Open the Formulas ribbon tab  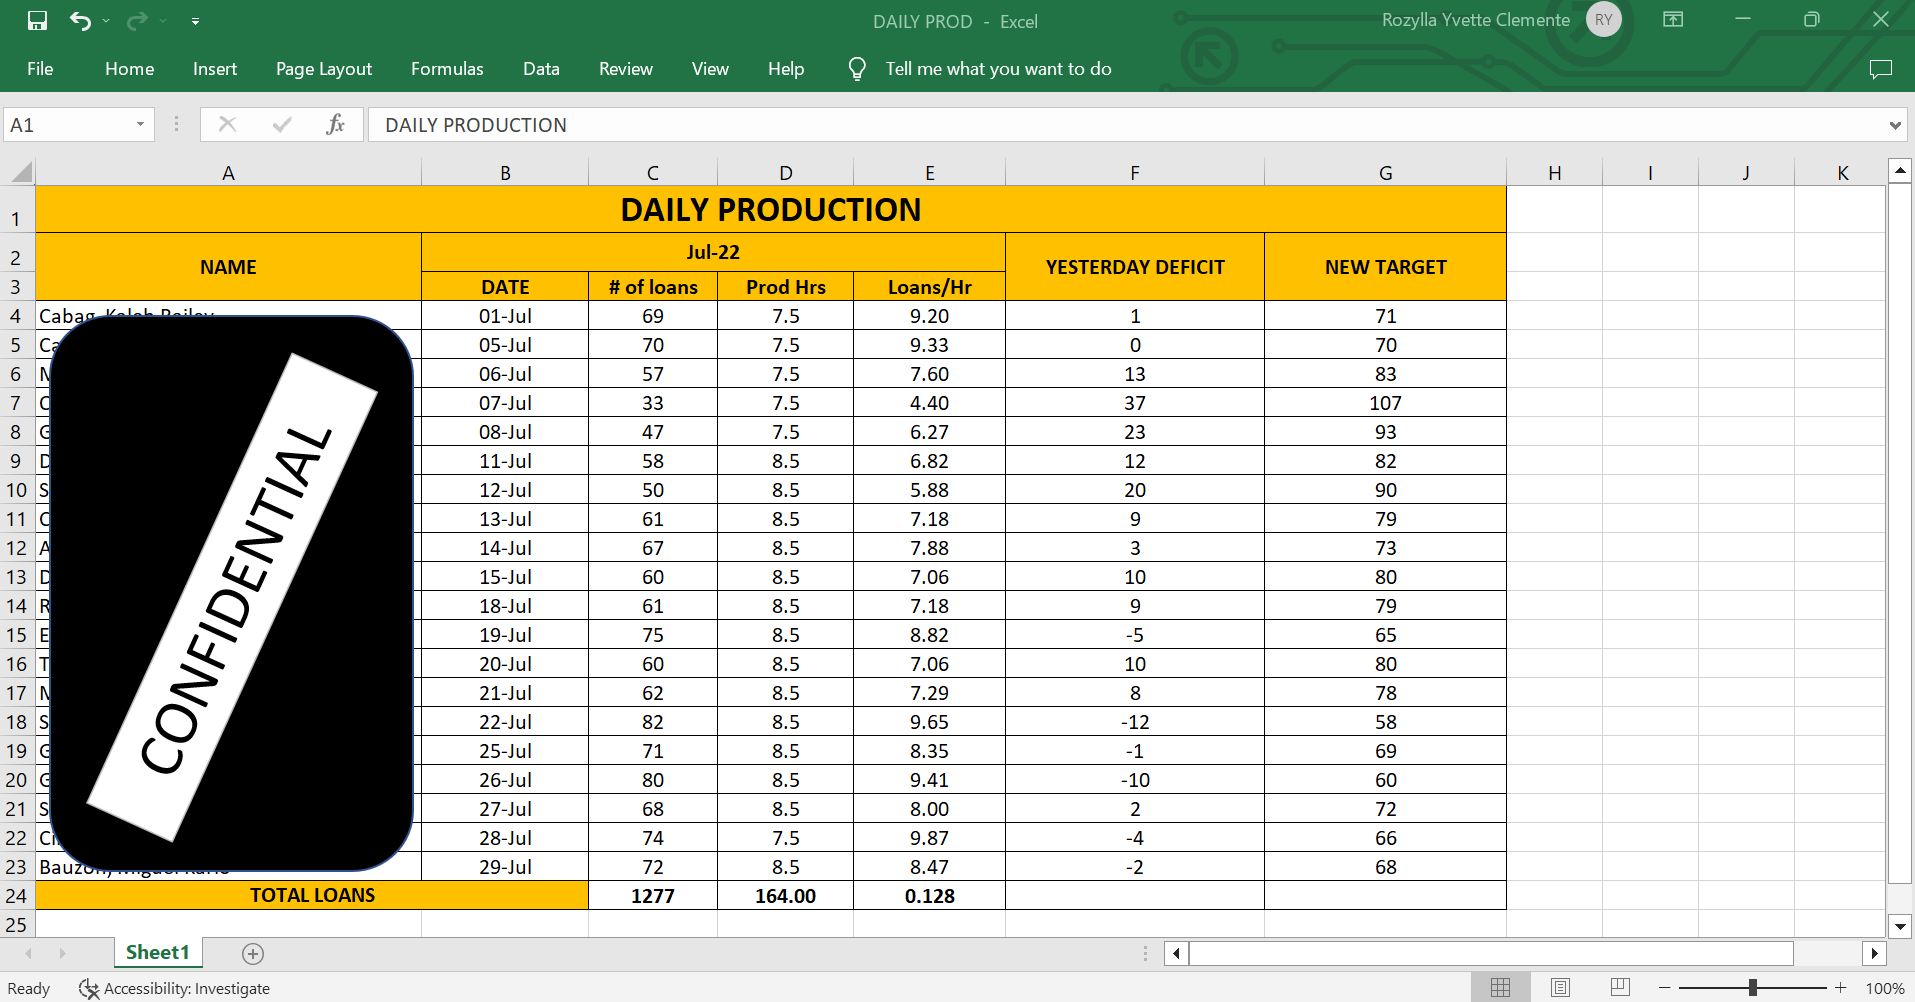447,69
